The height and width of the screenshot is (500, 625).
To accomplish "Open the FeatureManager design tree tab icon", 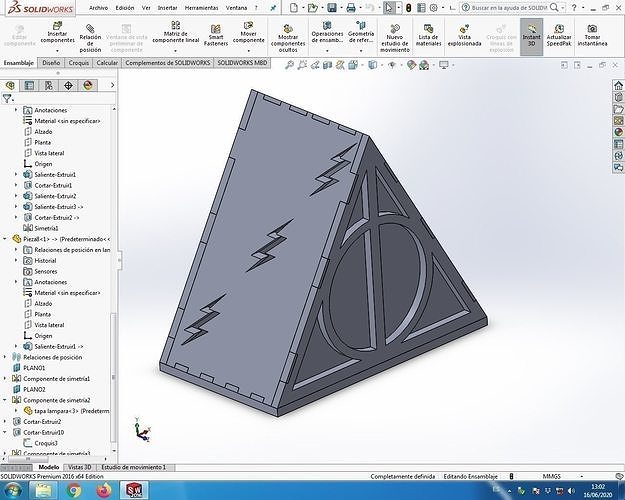I will [x=10, y=85].
